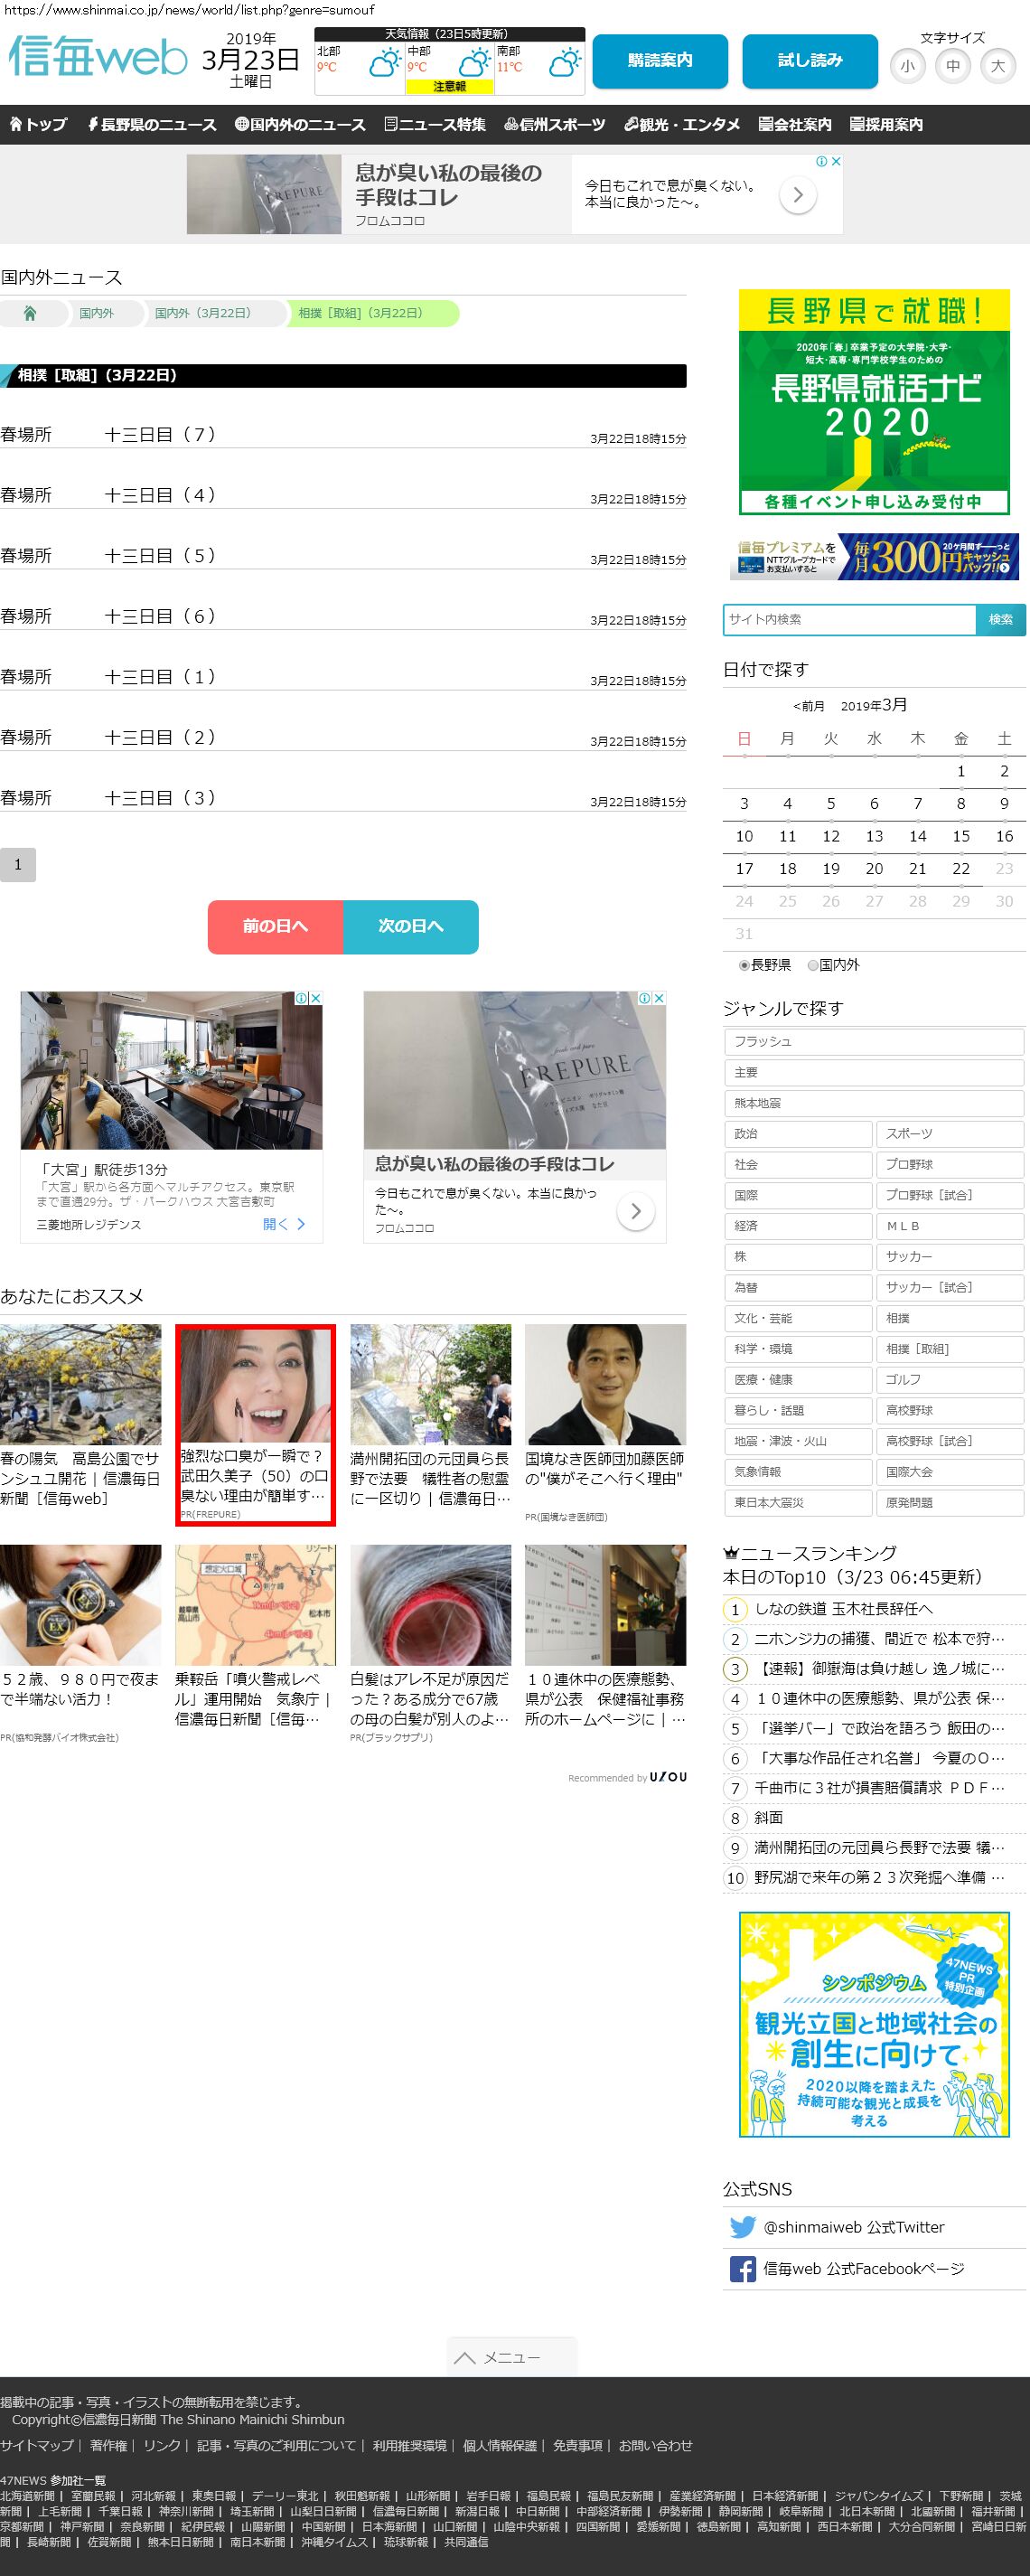
Task: Open the トップ nav menu item
Action: pyautogui.click(x=38, y=124)
